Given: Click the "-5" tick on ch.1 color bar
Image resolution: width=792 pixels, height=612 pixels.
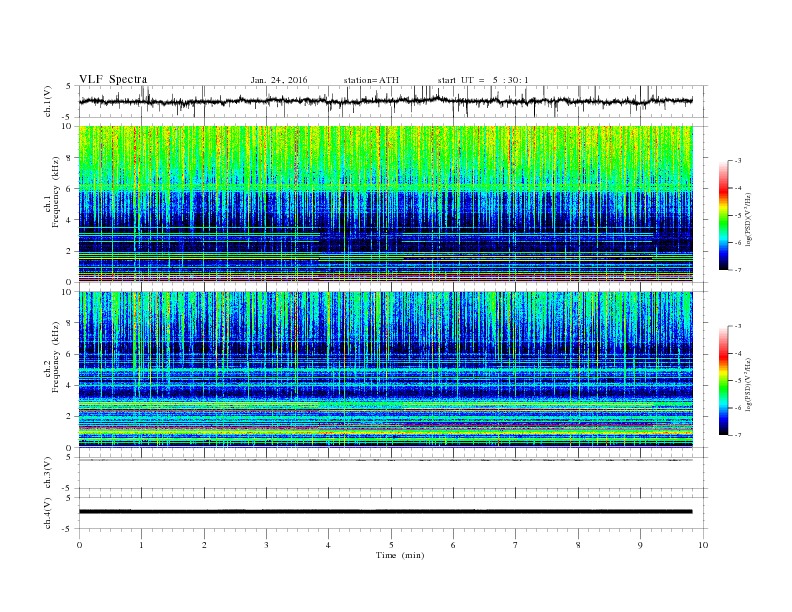Looking at the screenshot, I should 738,216.
